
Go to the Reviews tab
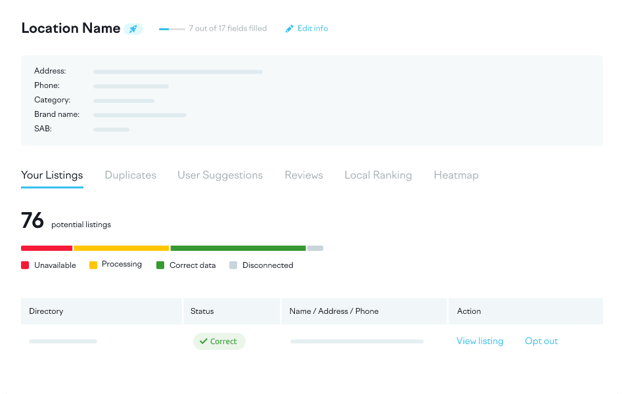[304, 176]
